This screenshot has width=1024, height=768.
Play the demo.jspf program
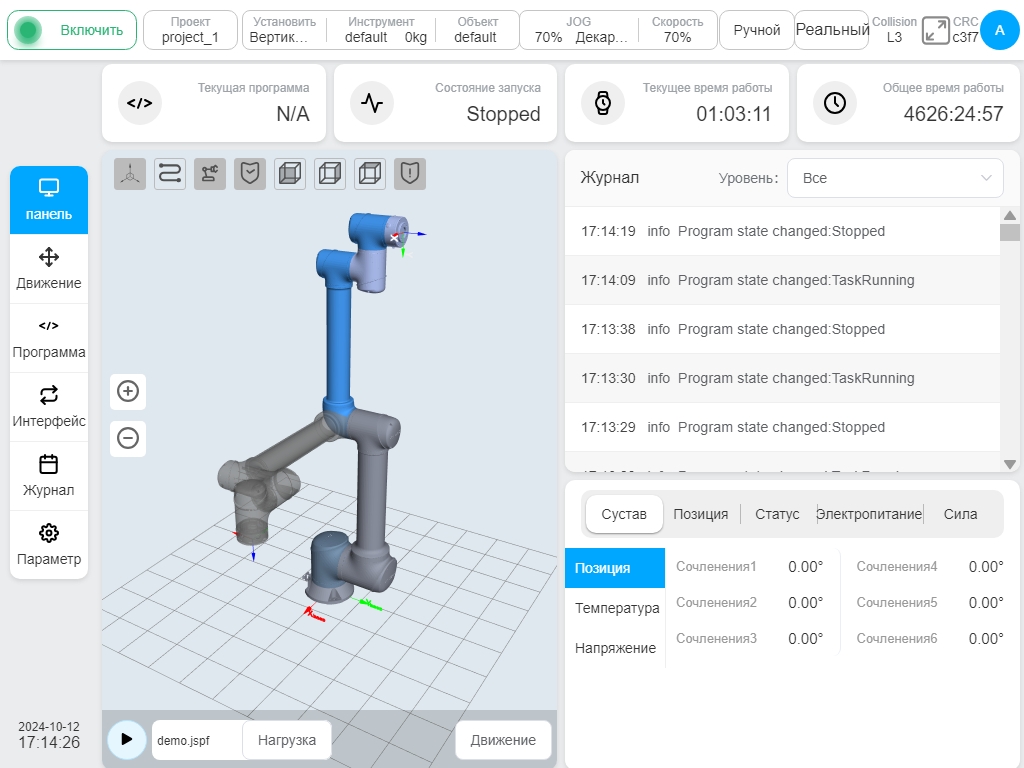pyautogui.click(x=127, y=739)
